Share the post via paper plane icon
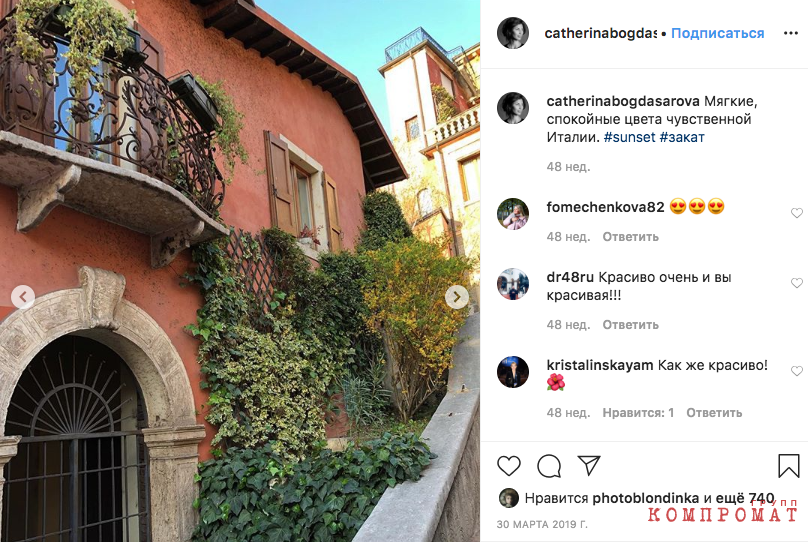Viewport: 808px width, 542px height. click(x=589, y=465)
